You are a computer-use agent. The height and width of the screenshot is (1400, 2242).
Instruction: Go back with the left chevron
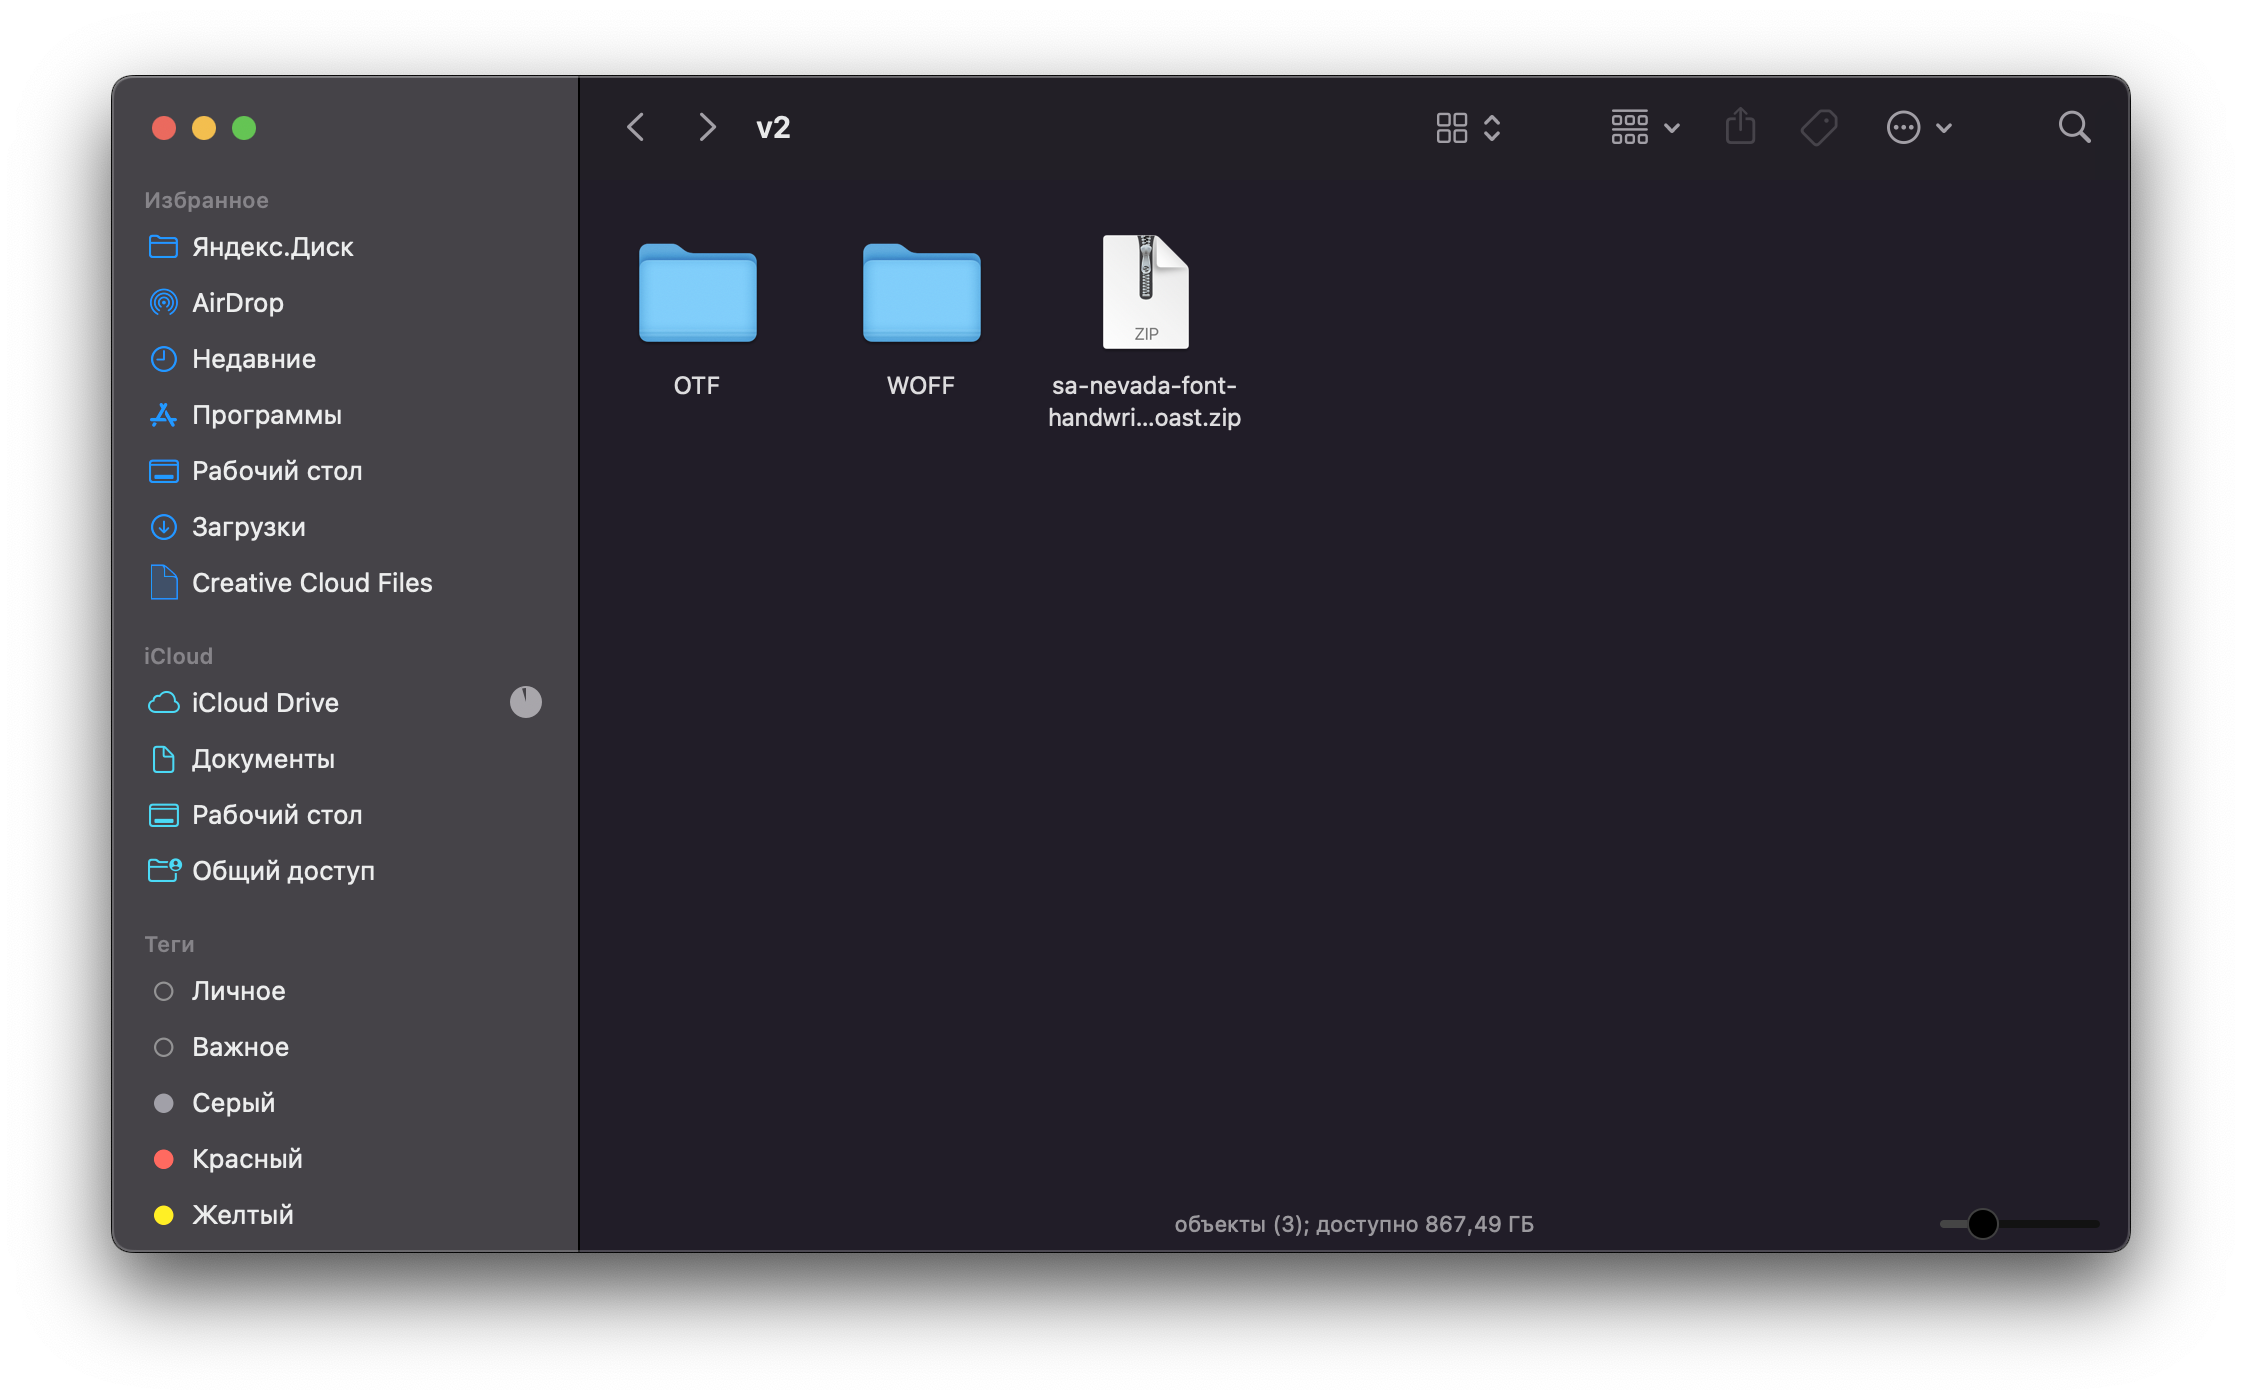636,127
